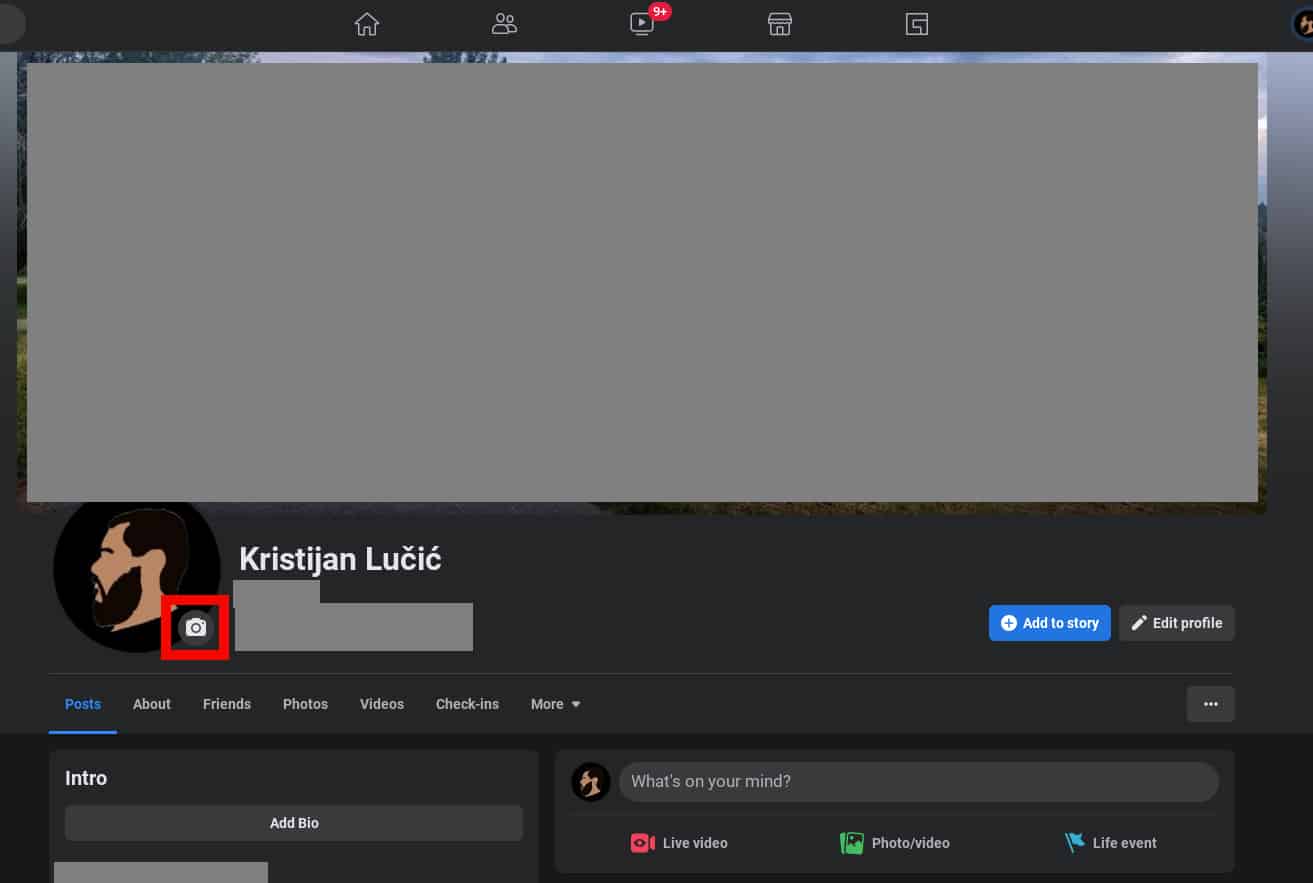Open the Check-ins tab

coord(467,704)
